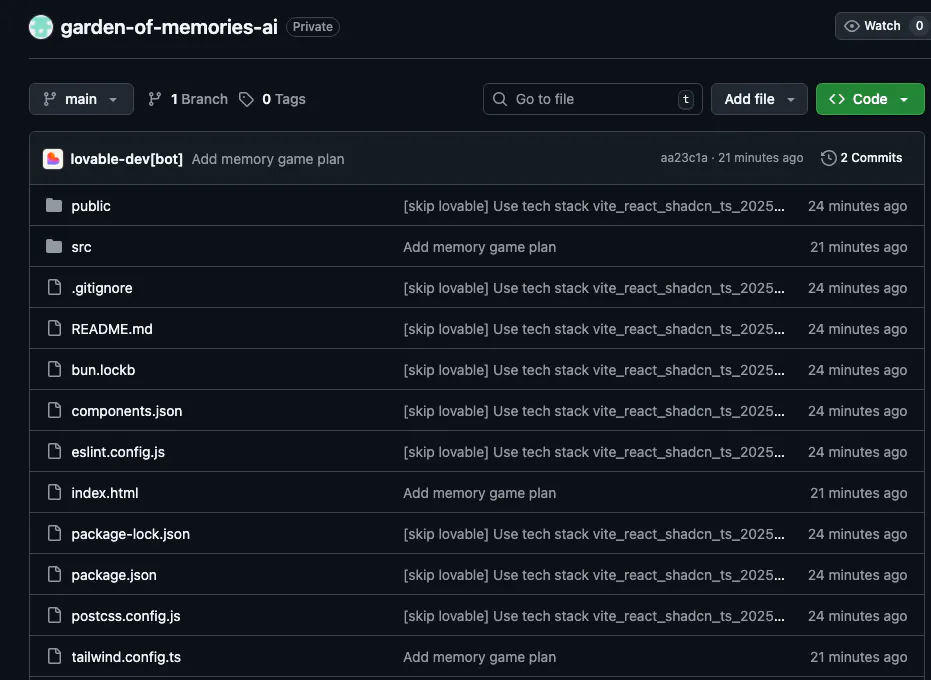Toggle Watch on this repository

[x=873, y=26]
